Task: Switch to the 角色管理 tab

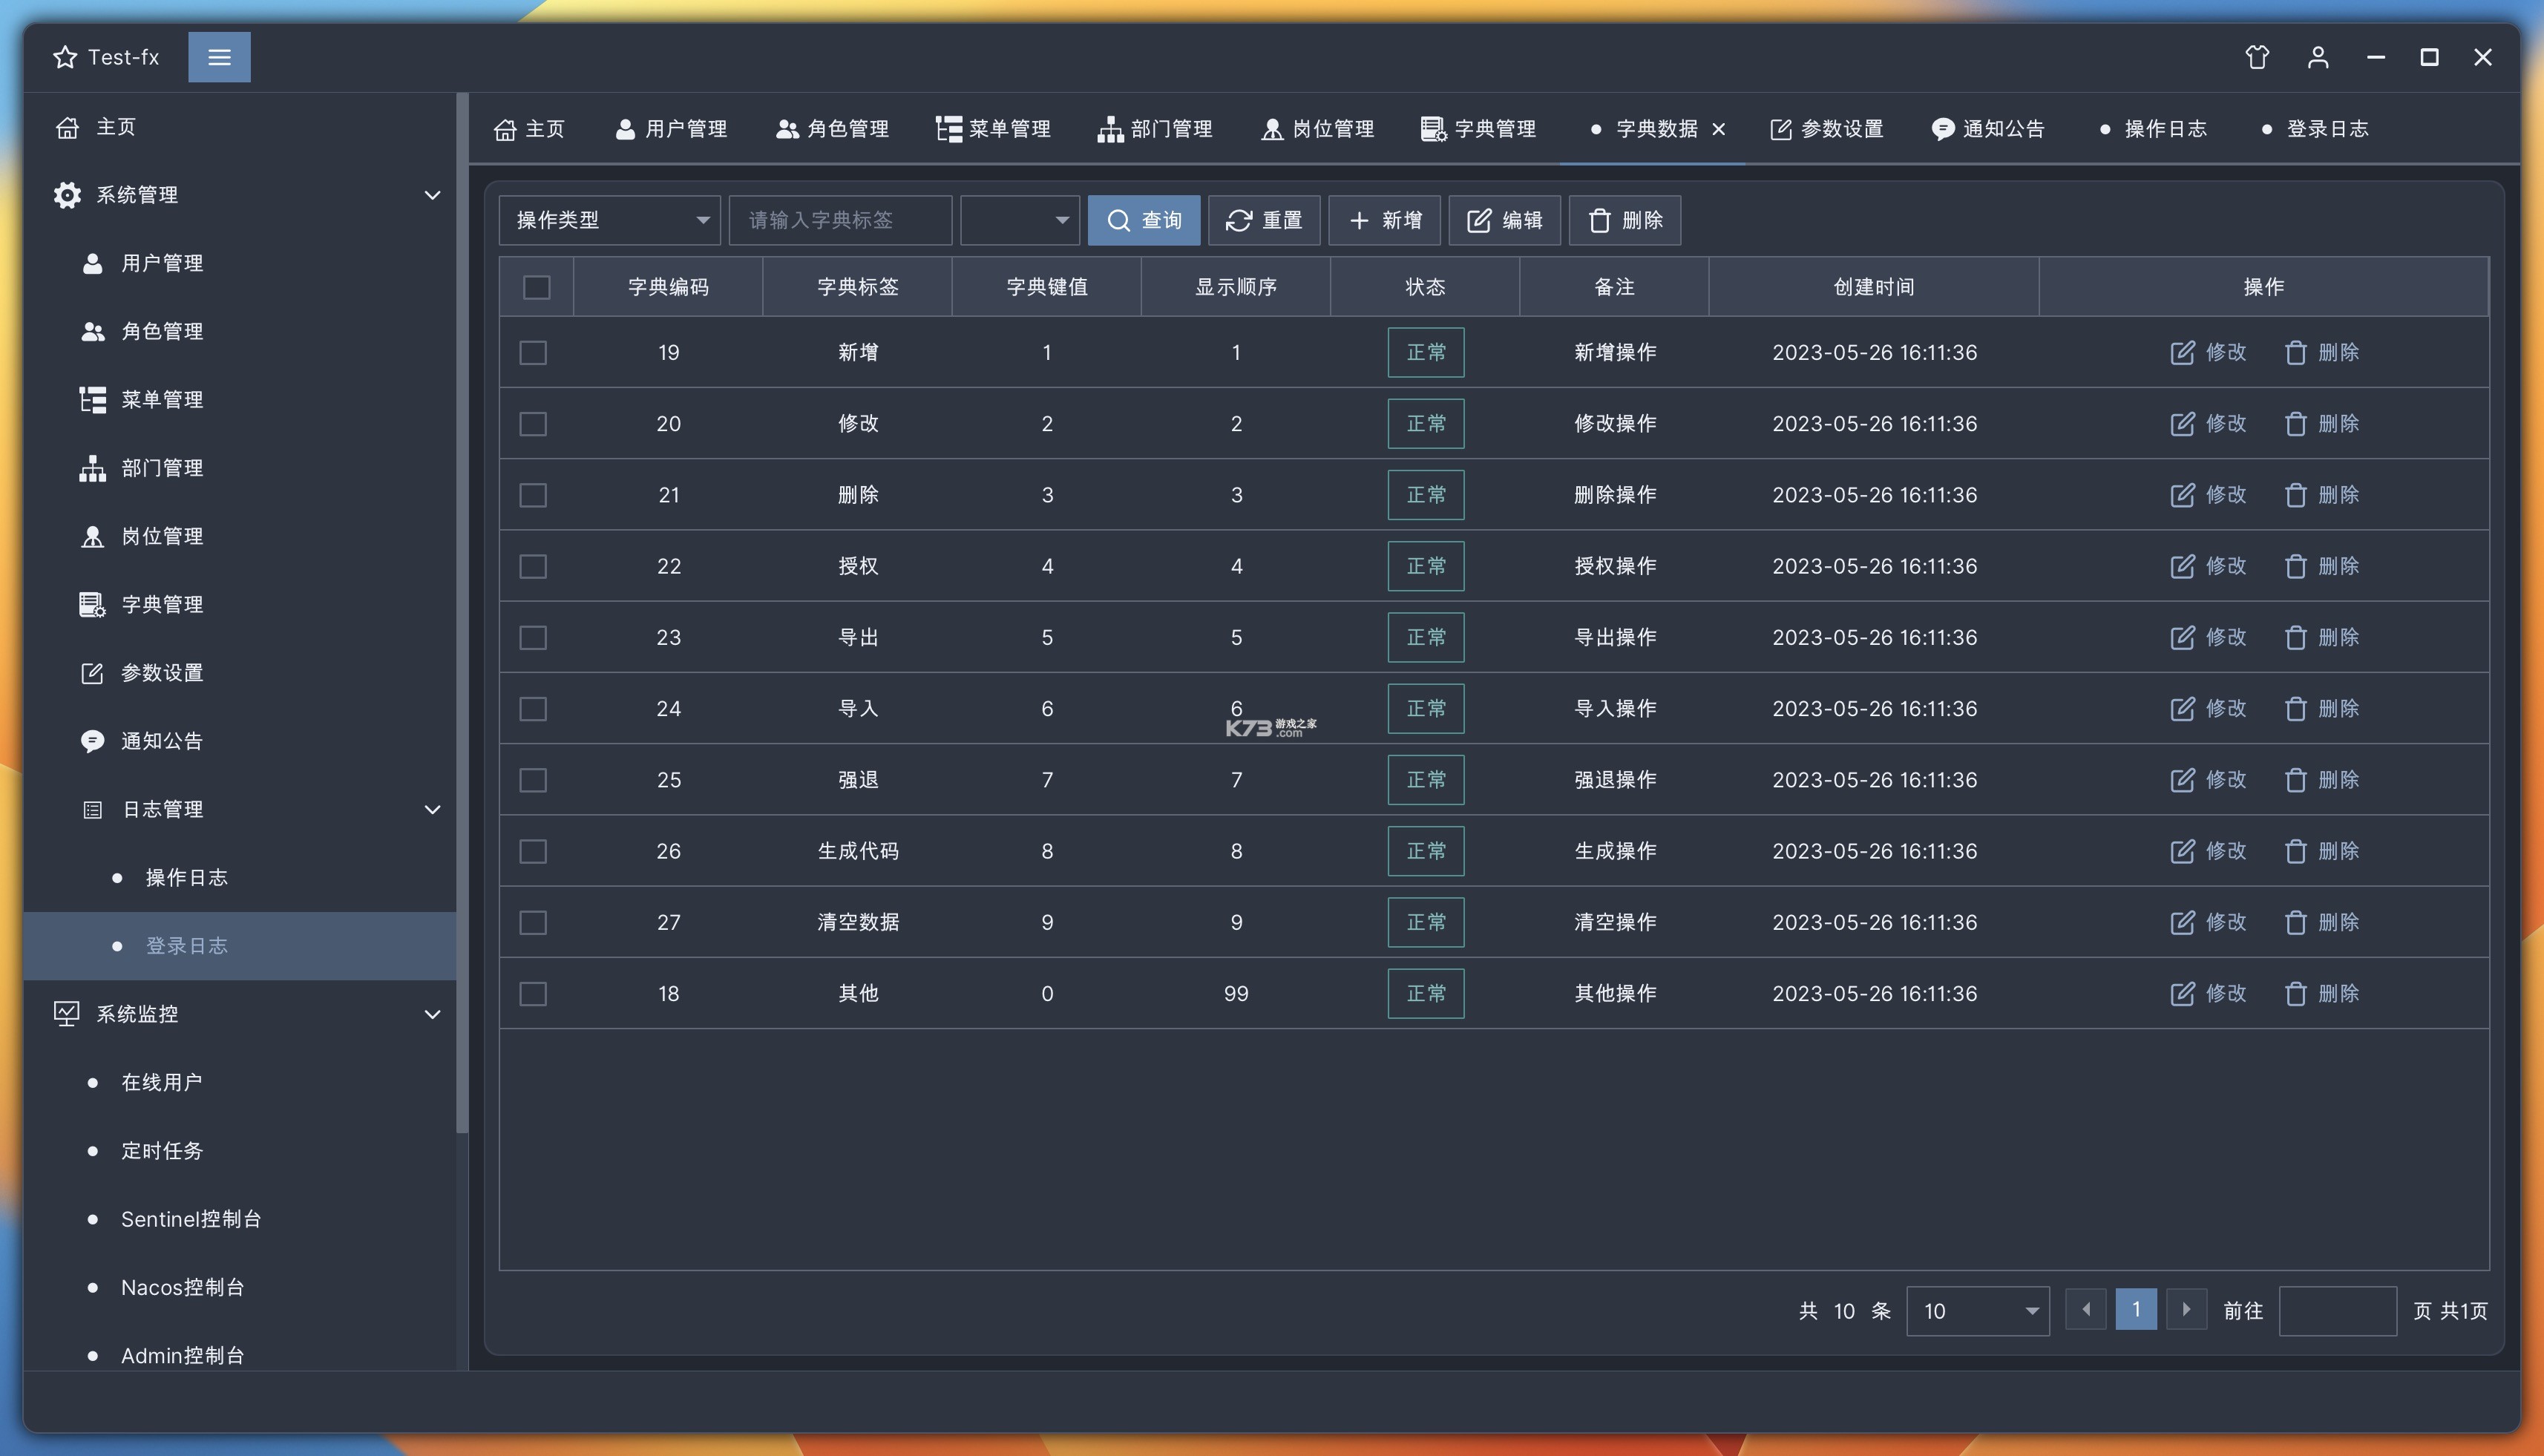Action: pyautogui.click(x=832, y=129)
